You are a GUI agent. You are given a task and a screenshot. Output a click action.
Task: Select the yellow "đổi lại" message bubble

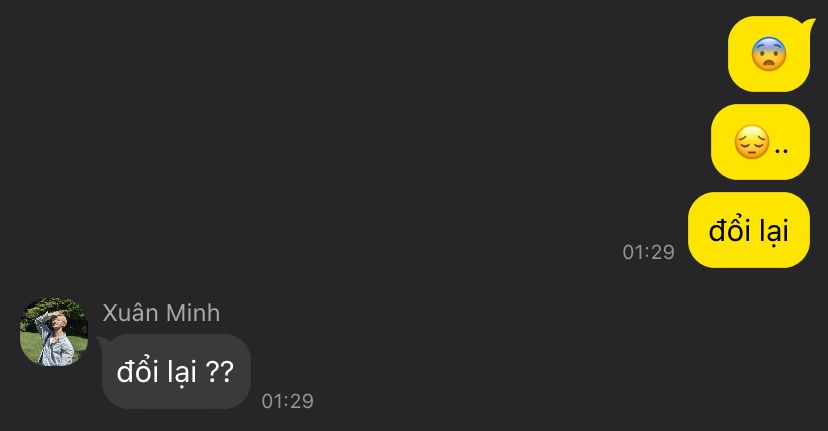click(x=749, y=230)
